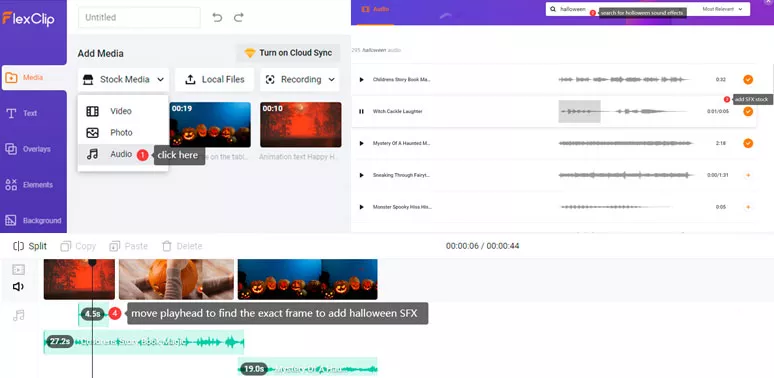This screenshot has width=774, height=378.
Task: Click the video track icon
Action: pos(18,269)
